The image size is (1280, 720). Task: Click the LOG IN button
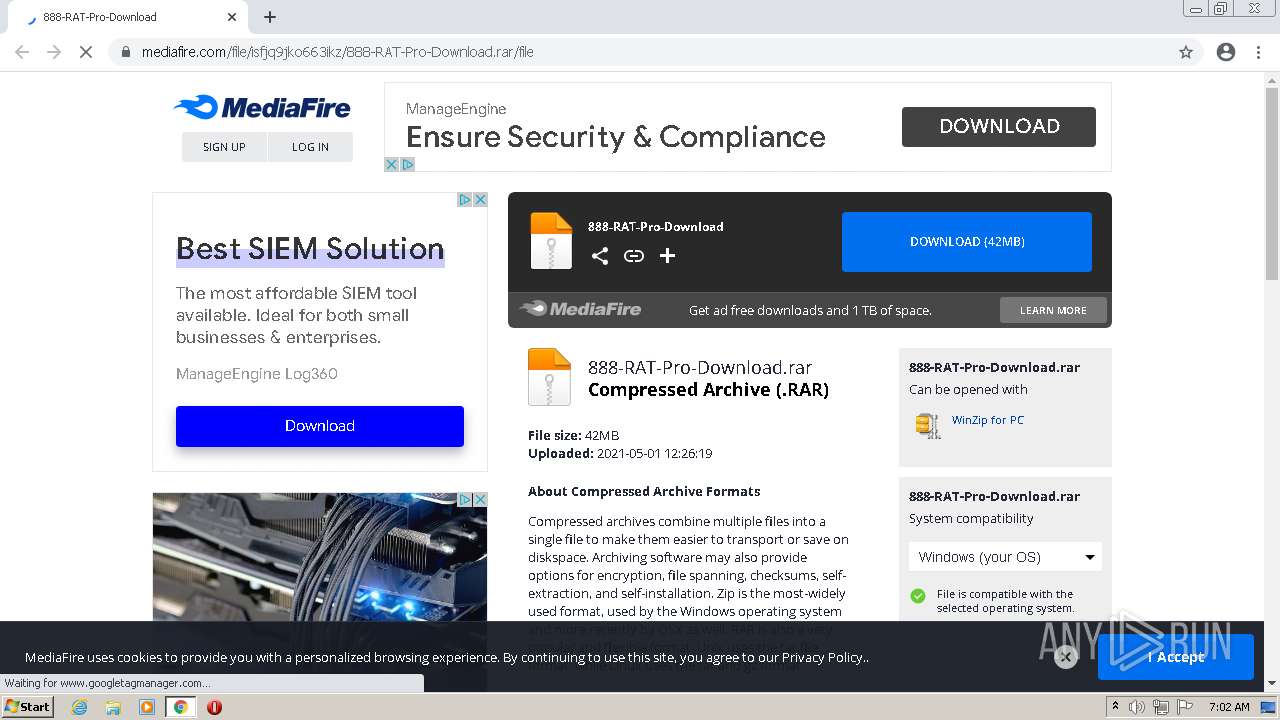click(310, 147)
